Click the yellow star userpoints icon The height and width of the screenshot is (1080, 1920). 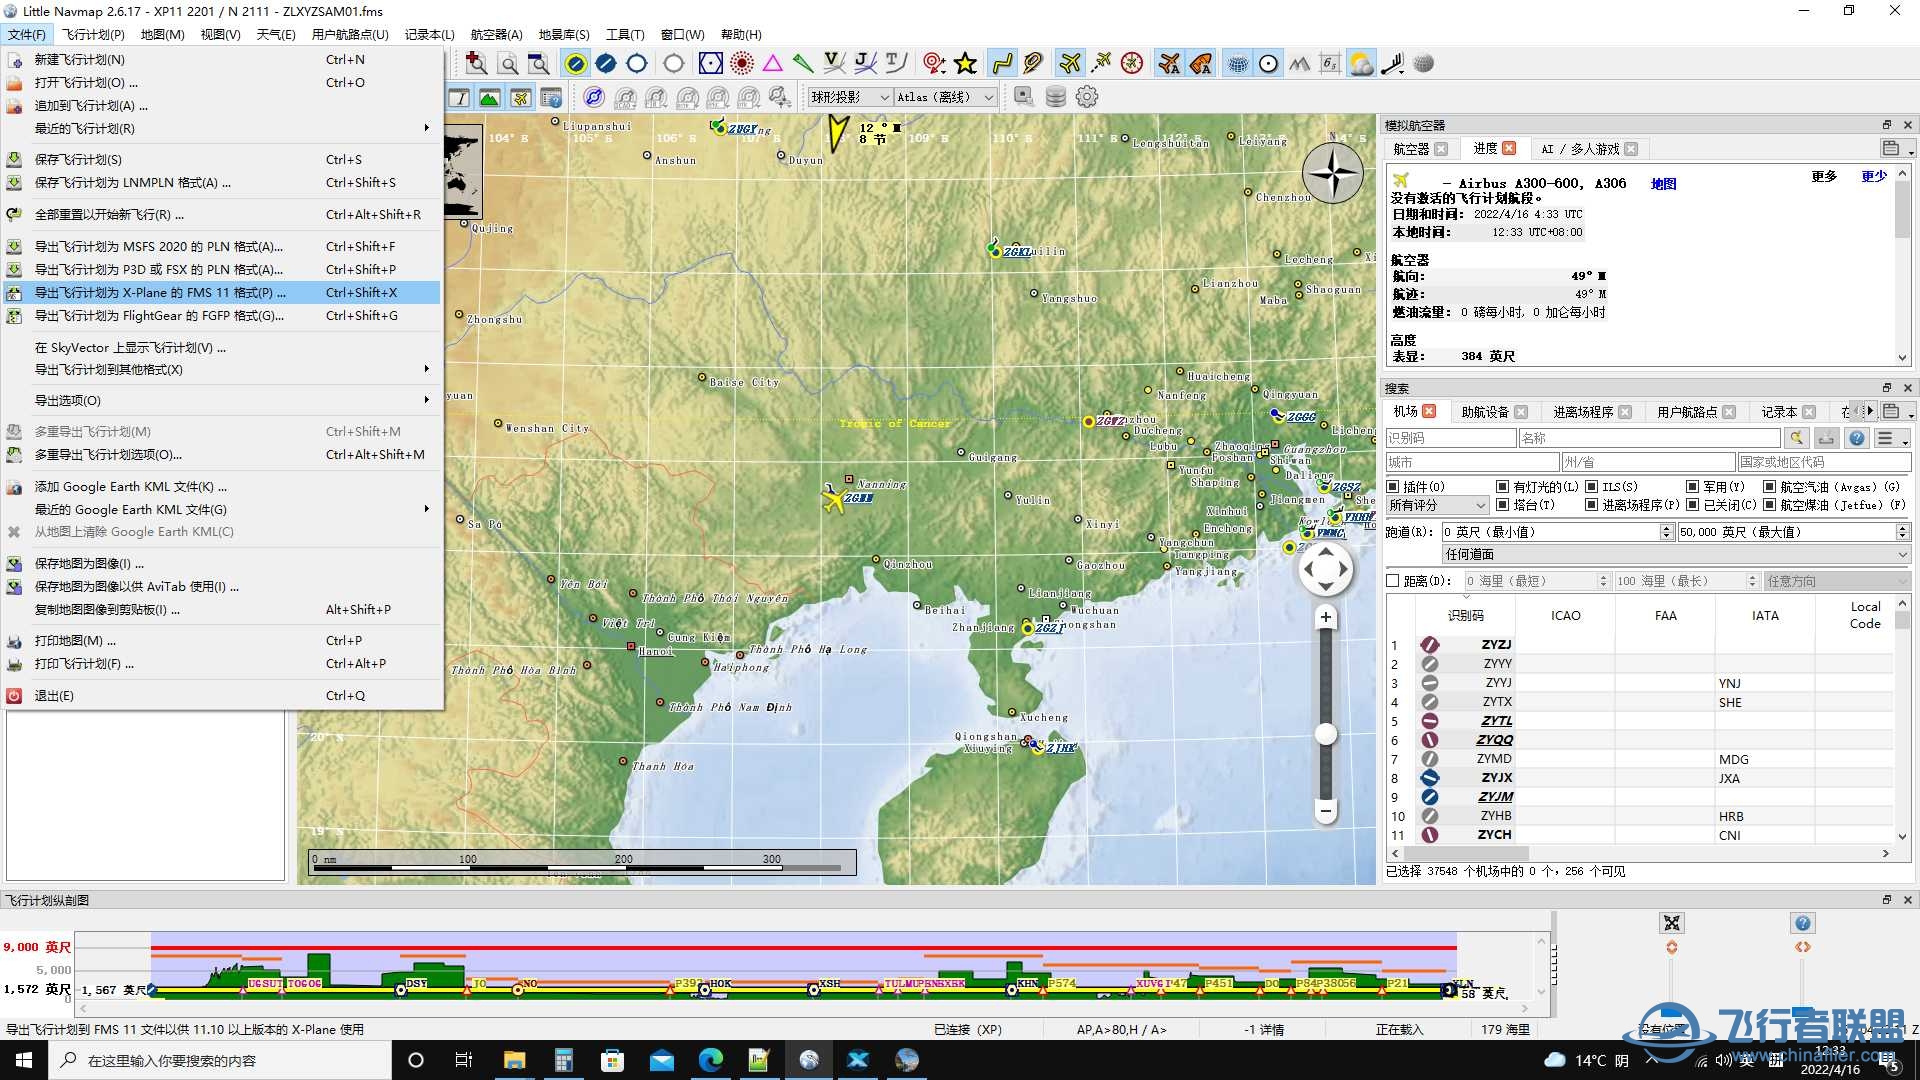point(965,64)
